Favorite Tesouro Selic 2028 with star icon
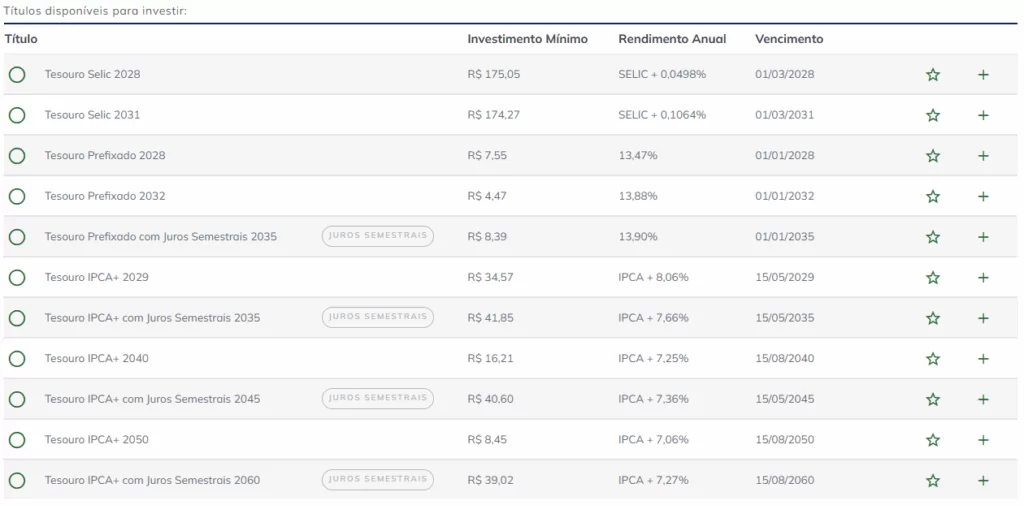Viewport: 1024px width, 505px height. click(x=933, y=75)
